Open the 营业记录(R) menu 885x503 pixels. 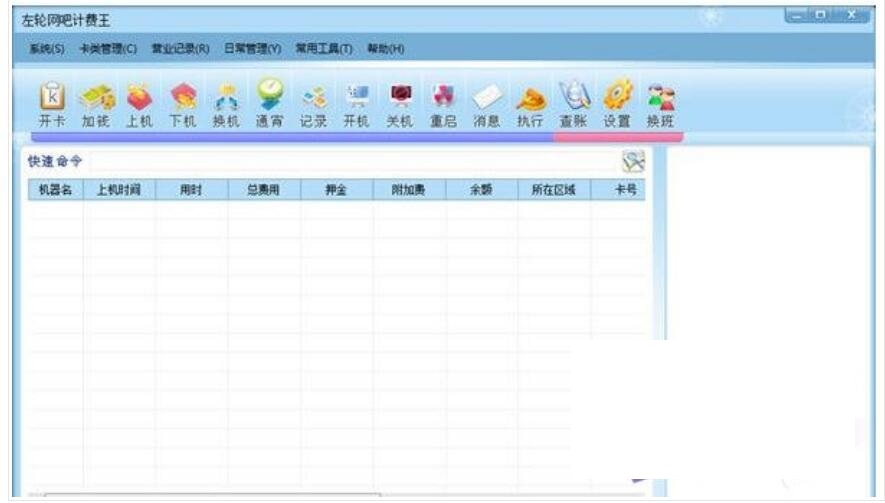click(x=180, y=49)
